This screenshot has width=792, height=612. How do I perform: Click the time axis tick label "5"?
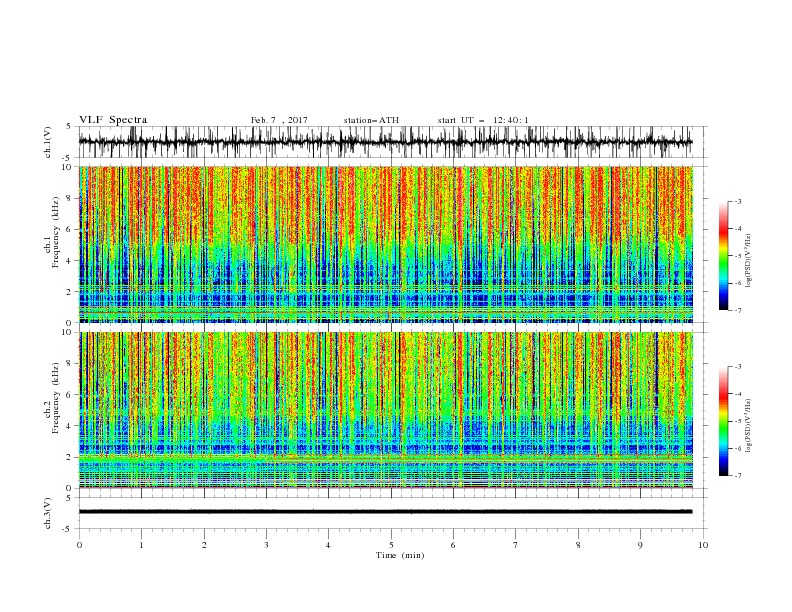pyautogui.click(x=391, y=545)
